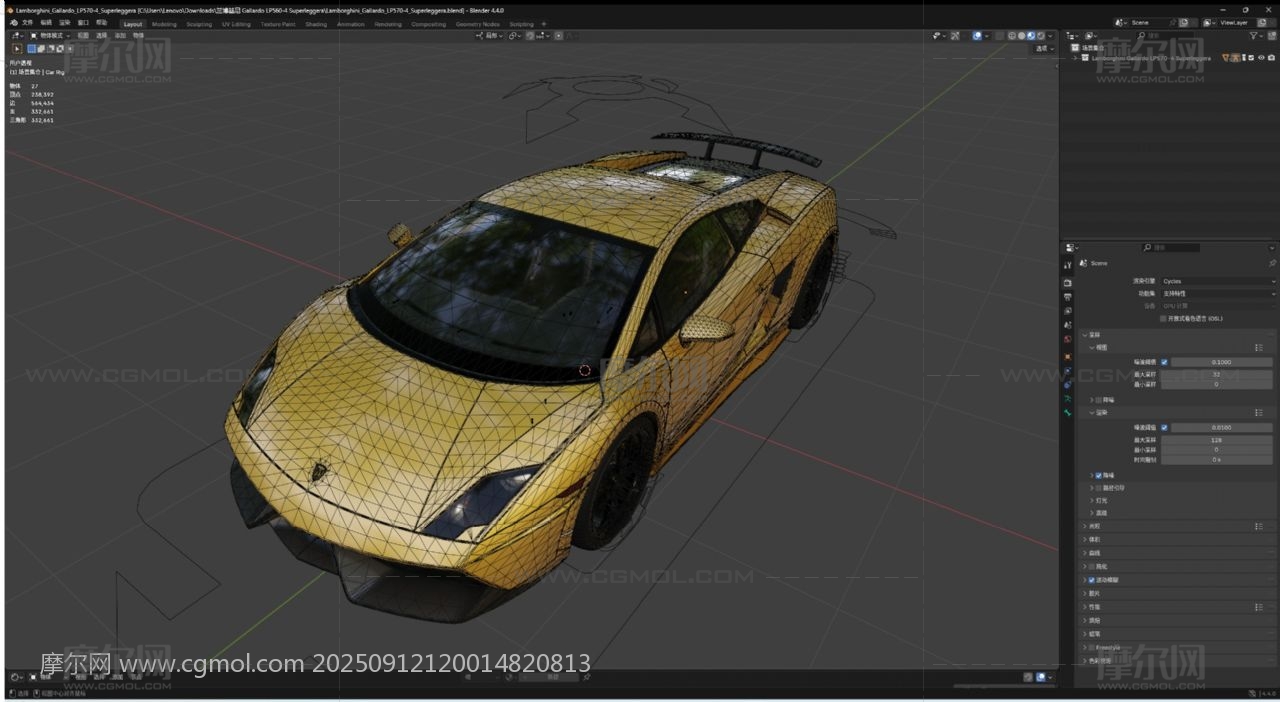
Task: Open the 物体模式 object mode dropdown
Action: 50,36
